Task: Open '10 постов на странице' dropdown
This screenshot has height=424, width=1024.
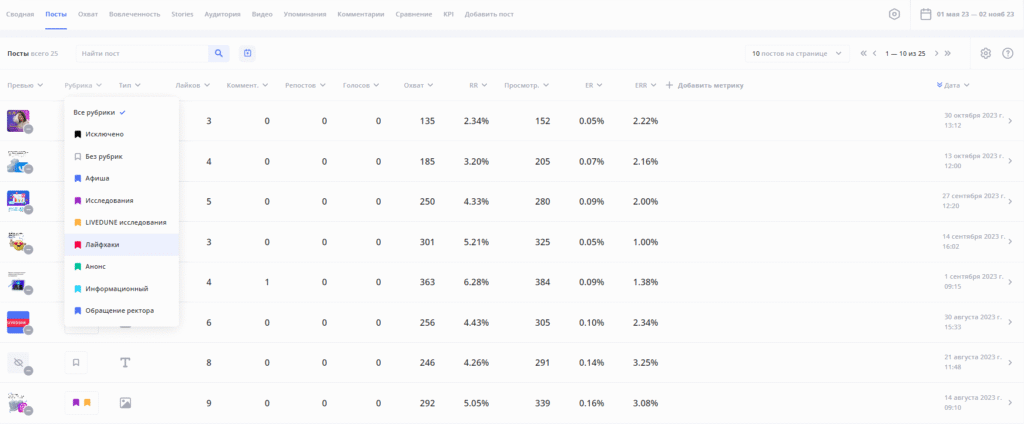Action: point(798,53)
